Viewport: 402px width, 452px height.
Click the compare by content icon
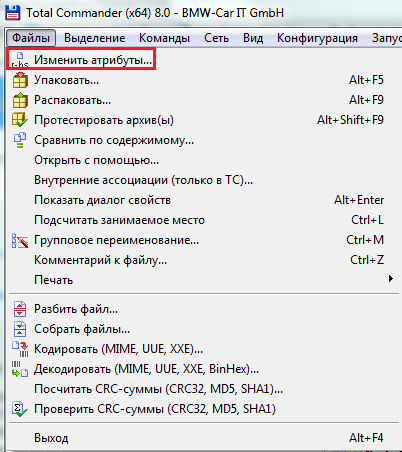(x=20, y=140)
